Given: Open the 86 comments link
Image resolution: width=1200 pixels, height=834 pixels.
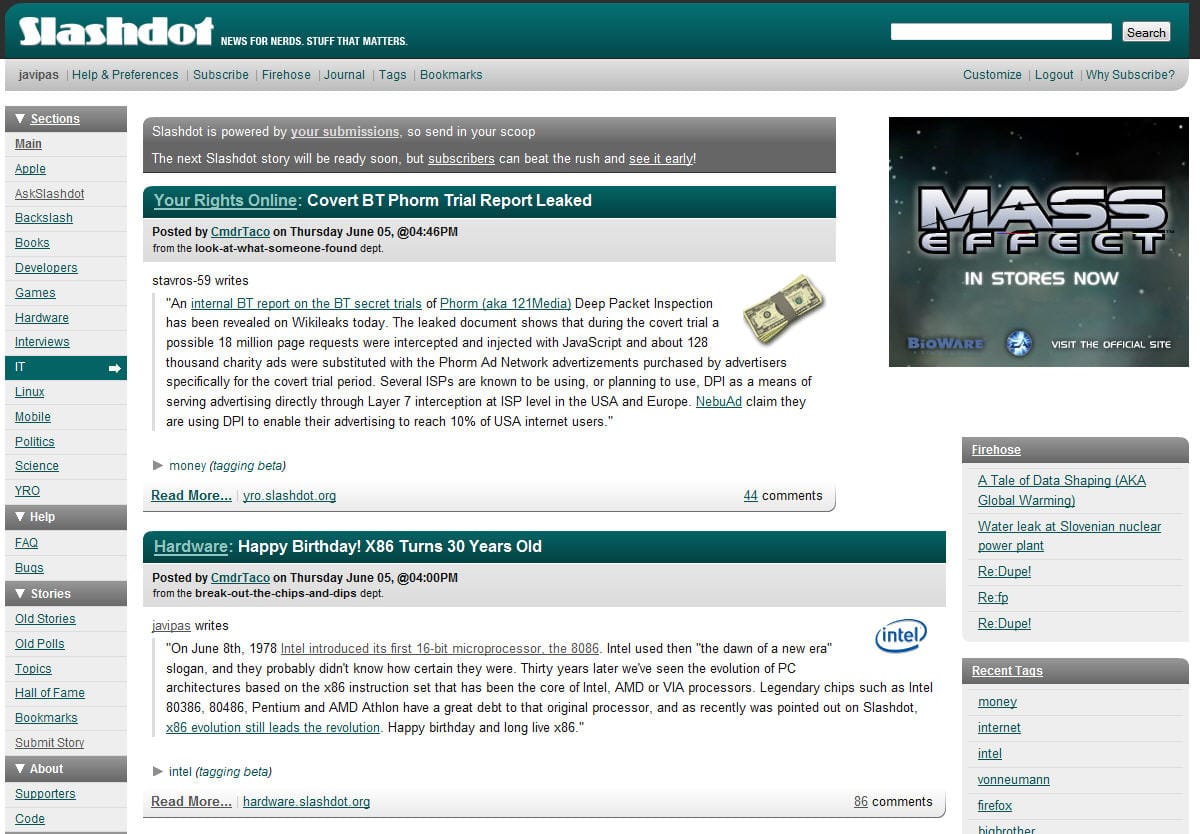Looking at the screenshot, I should pos(861,801).
